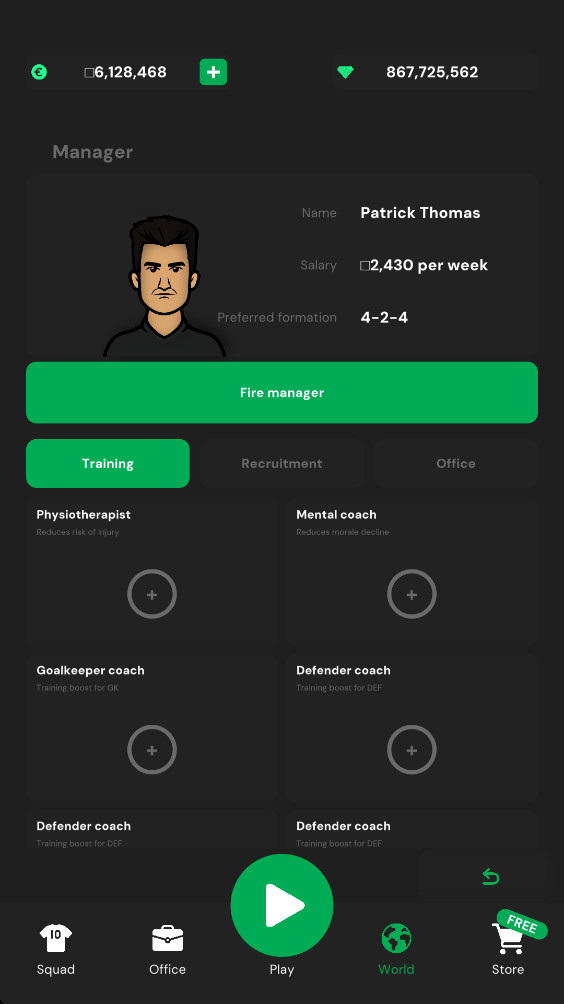
Task: Click the green back arrow icon
Action: point(490,877)
